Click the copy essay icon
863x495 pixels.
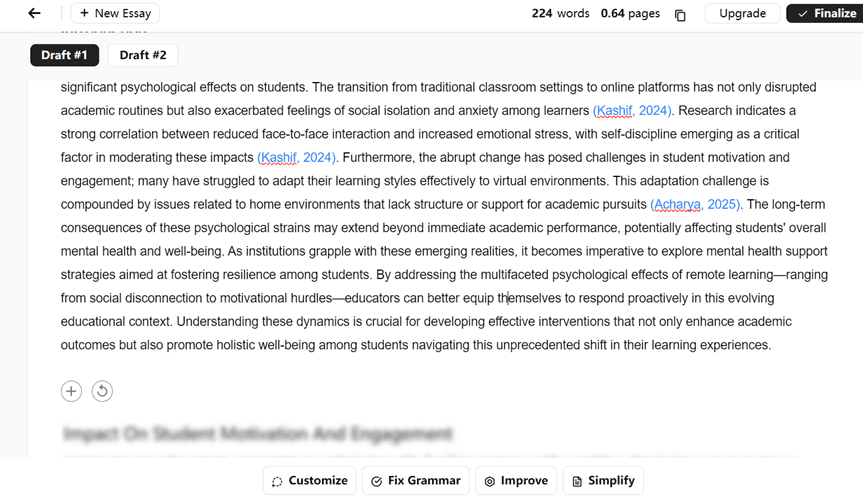pos(680,14)
